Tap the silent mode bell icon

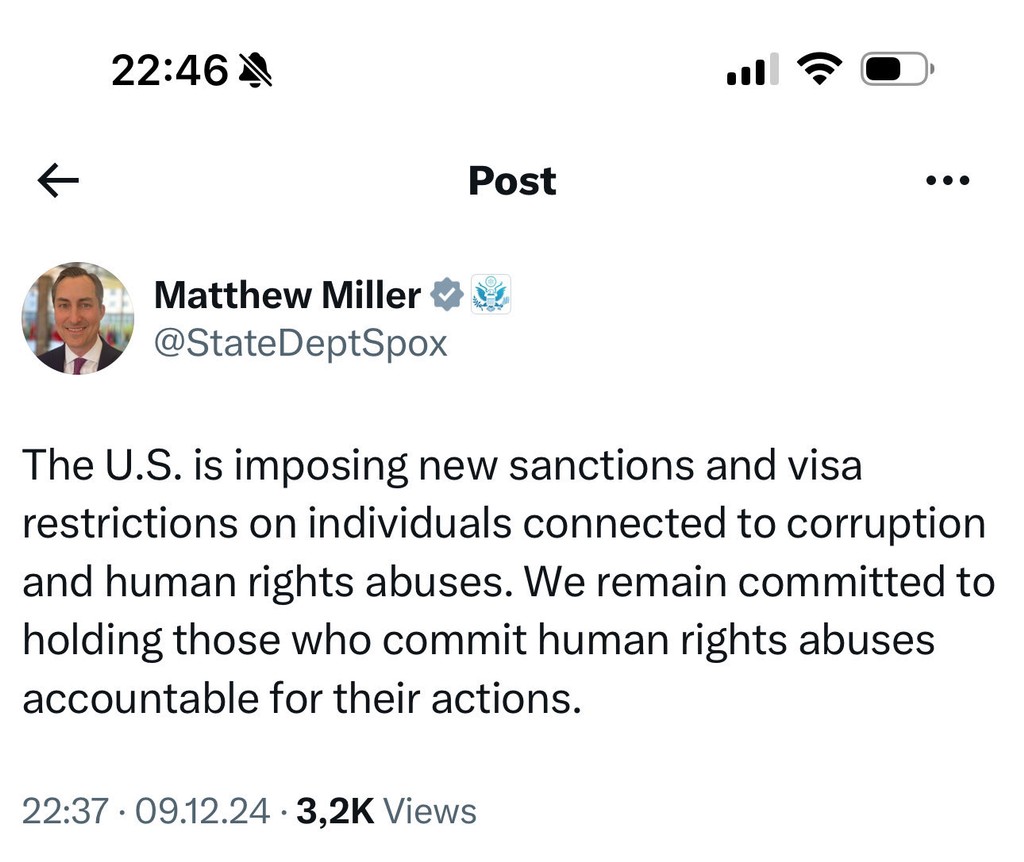tap(256, 70)
